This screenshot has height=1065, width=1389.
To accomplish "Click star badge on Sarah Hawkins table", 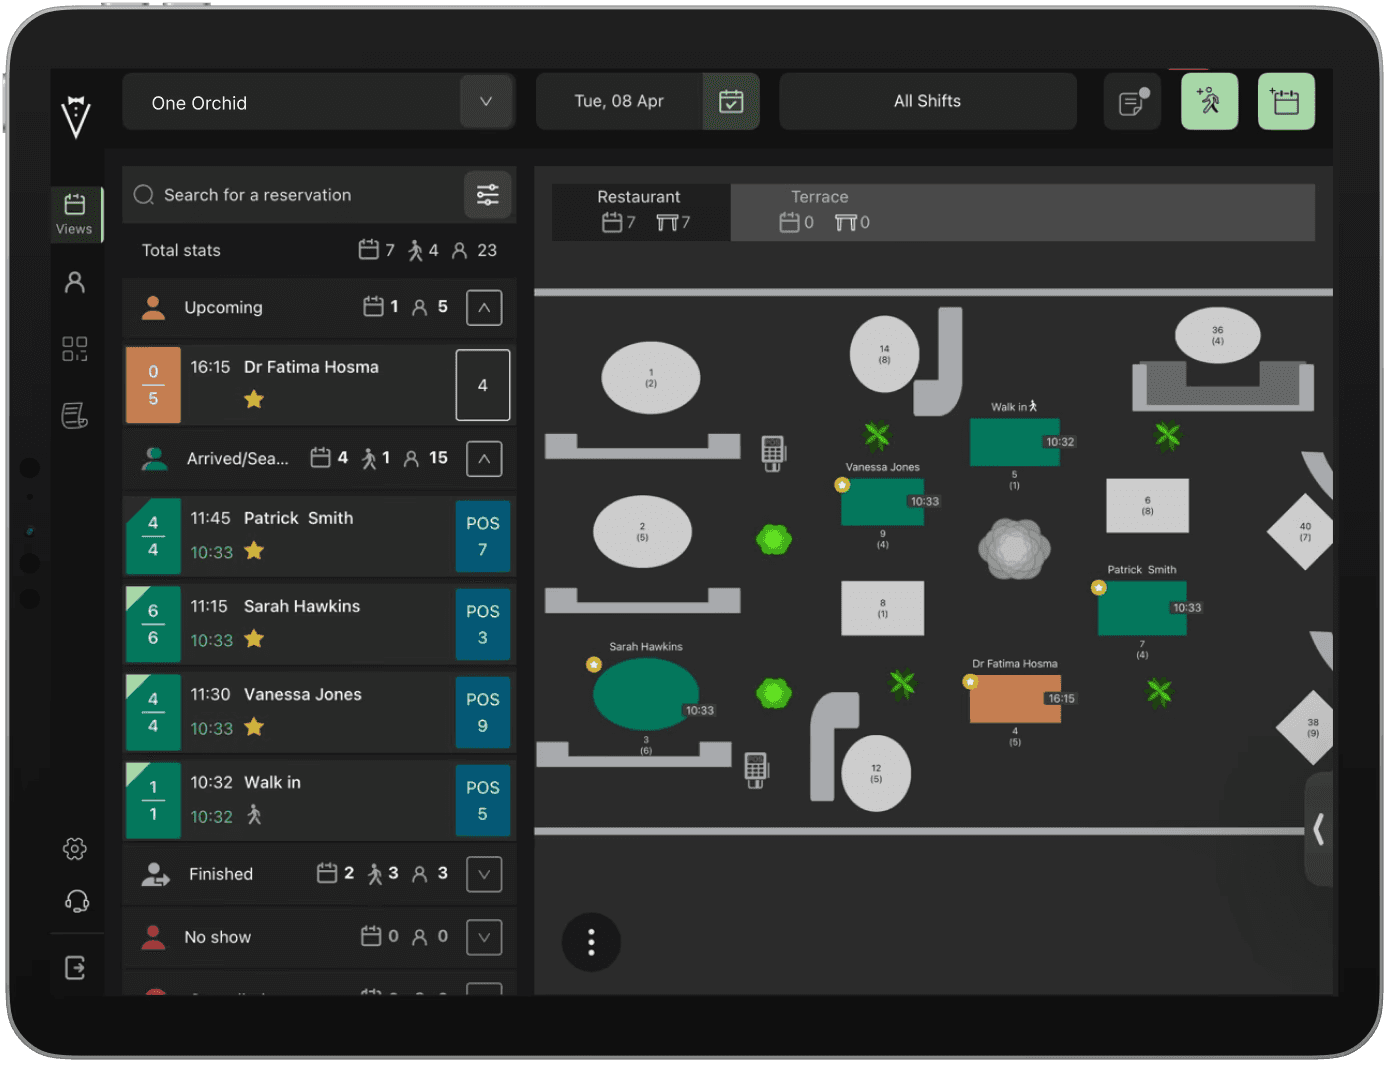I will coord(594,664).
